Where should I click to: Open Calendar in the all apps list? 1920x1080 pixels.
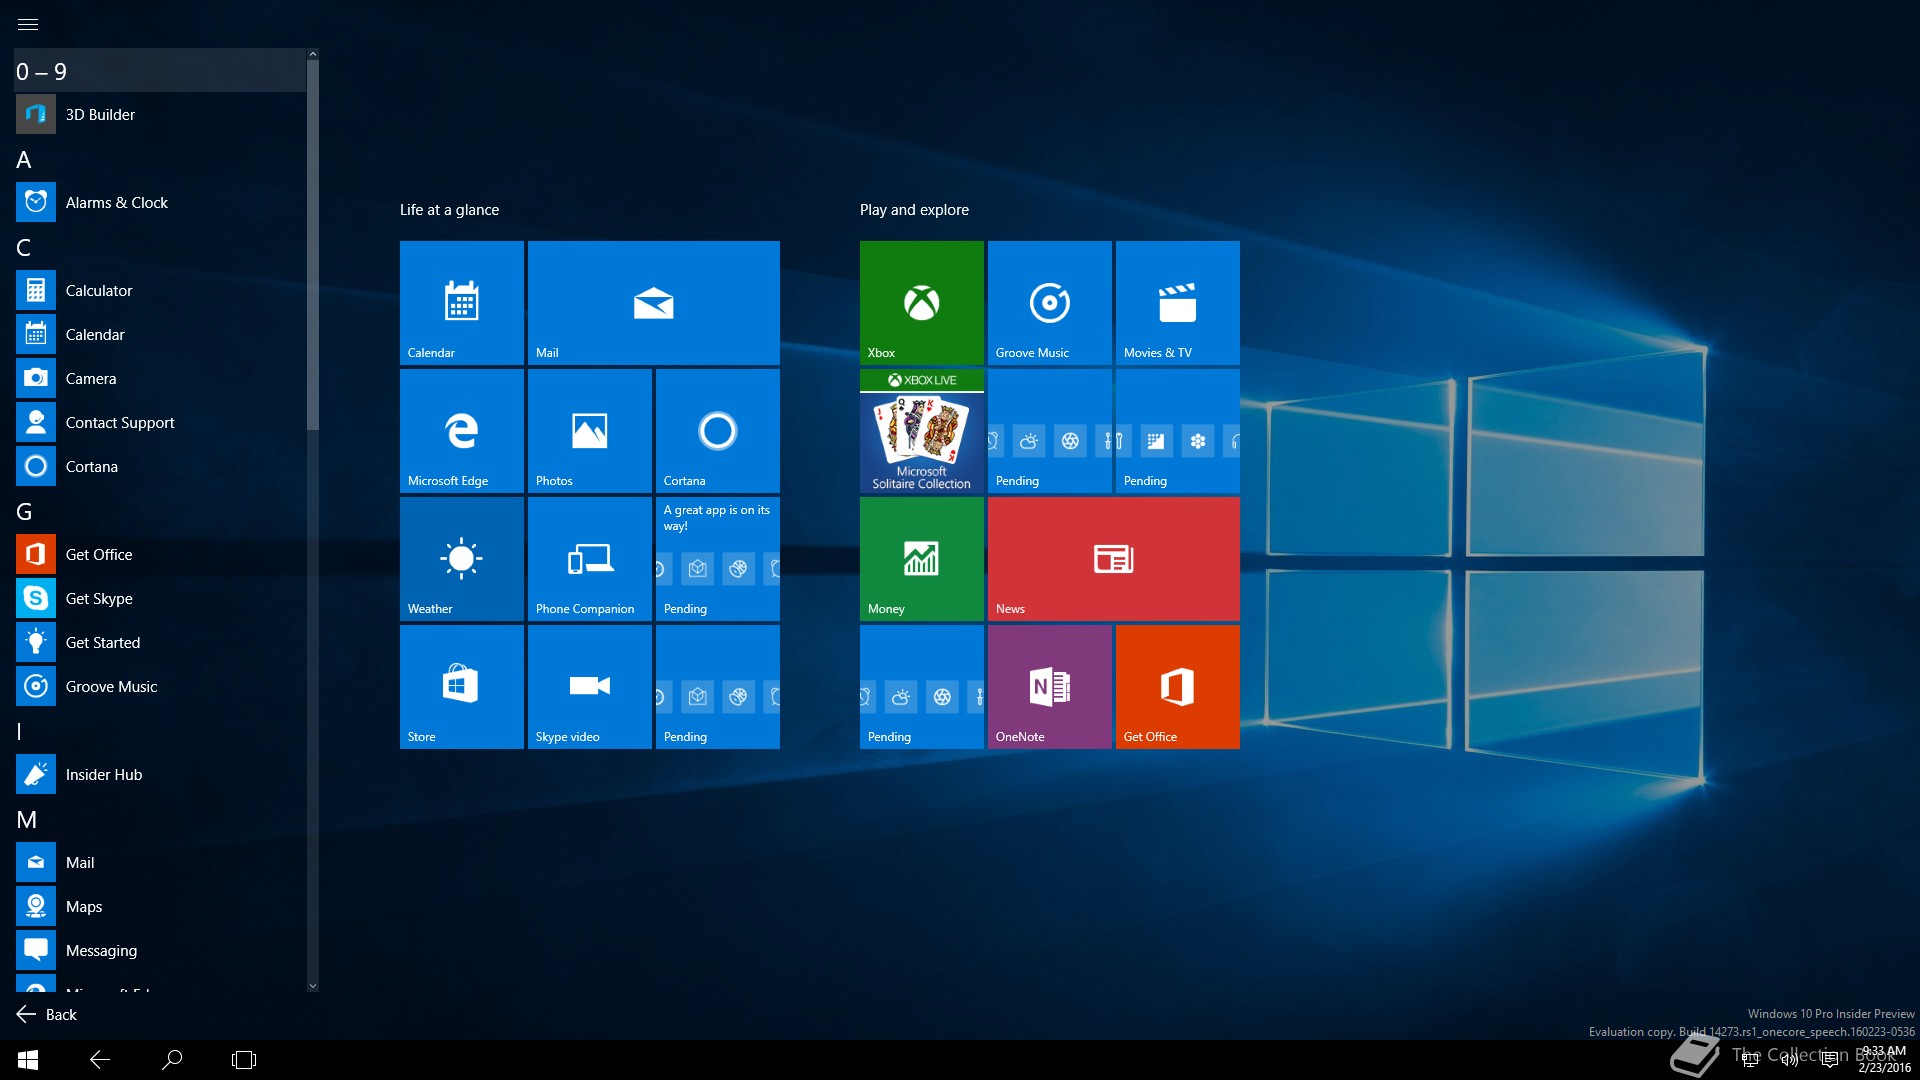coord(160,335)
